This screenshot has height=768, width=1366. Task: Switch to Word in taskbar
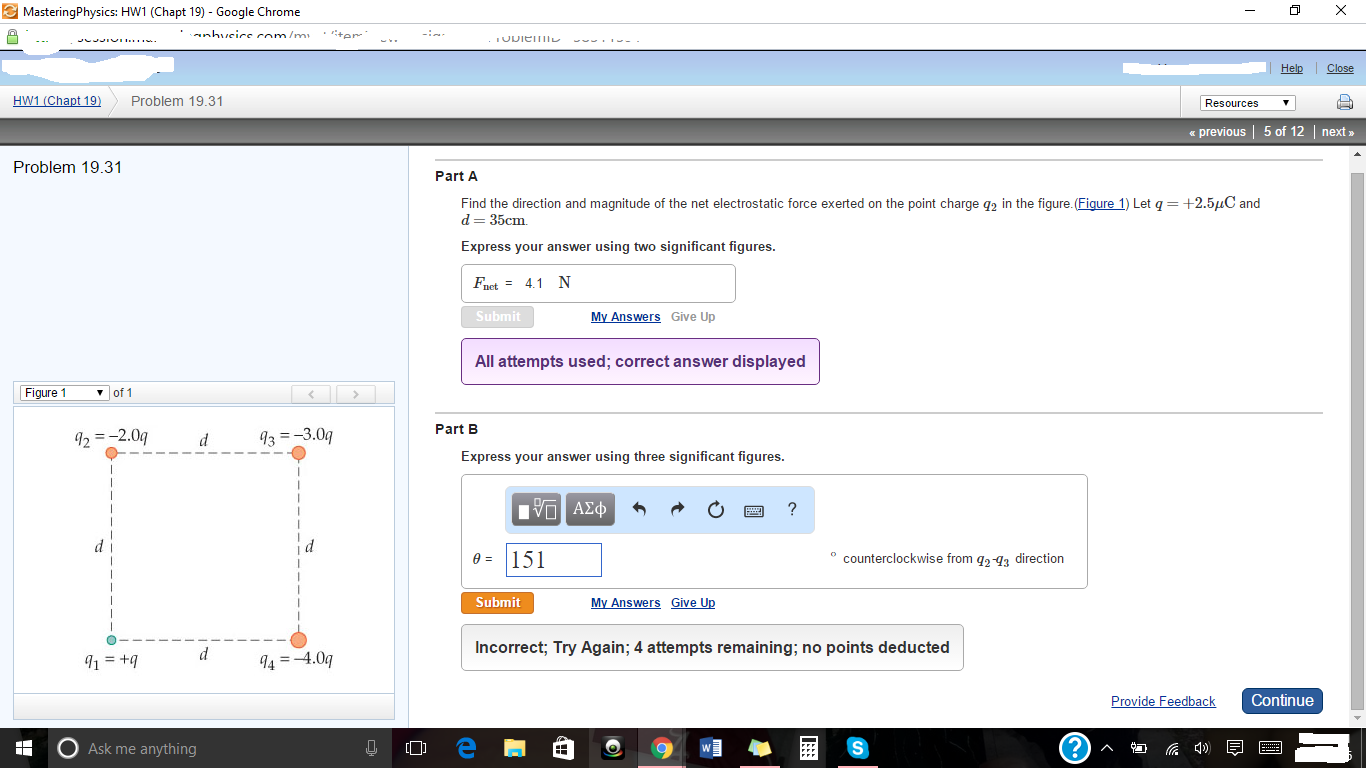pos(710,748)
